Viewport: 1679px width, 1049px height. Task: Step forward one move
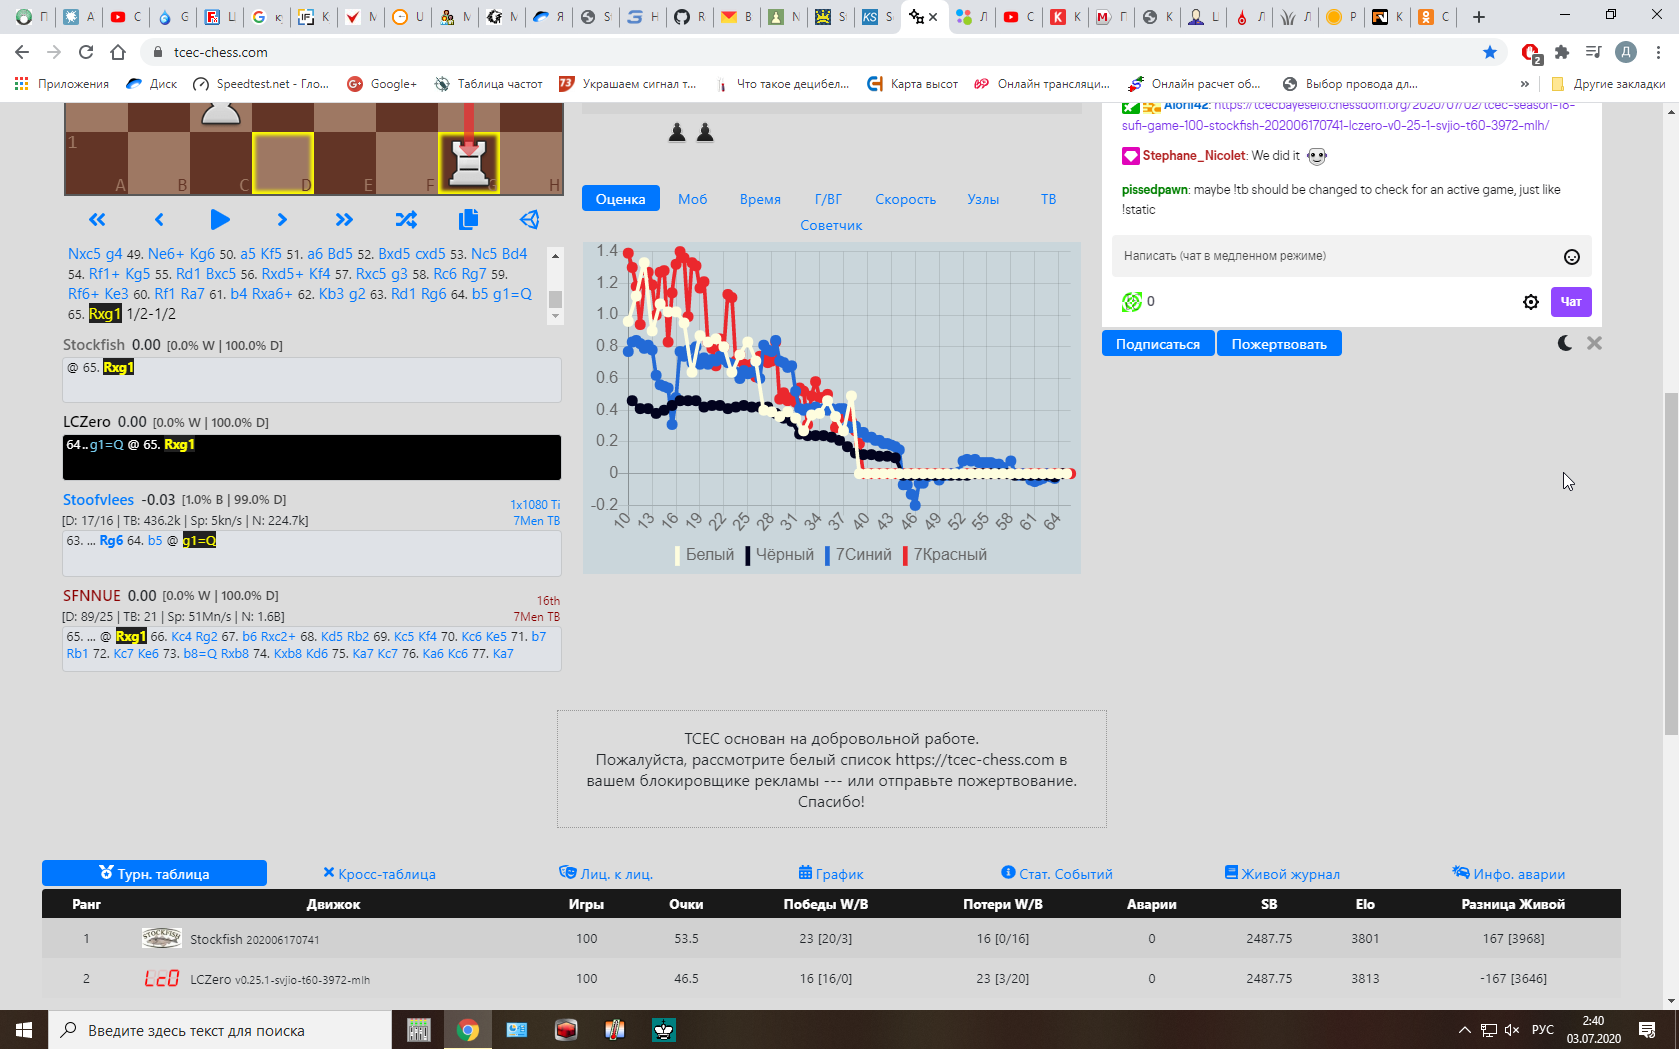tap(282, 220)
